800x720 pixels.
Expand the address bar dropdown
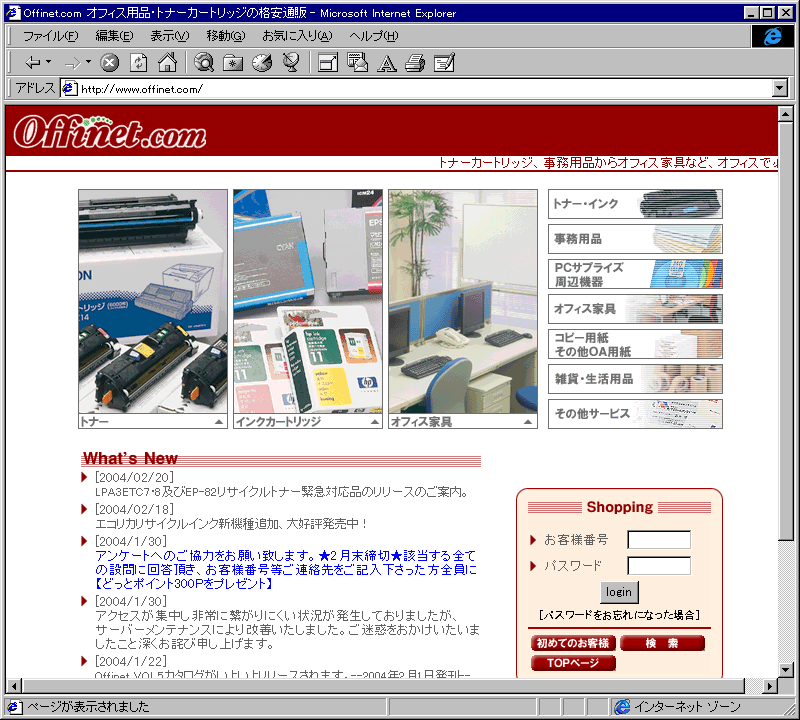click(779, 88)
